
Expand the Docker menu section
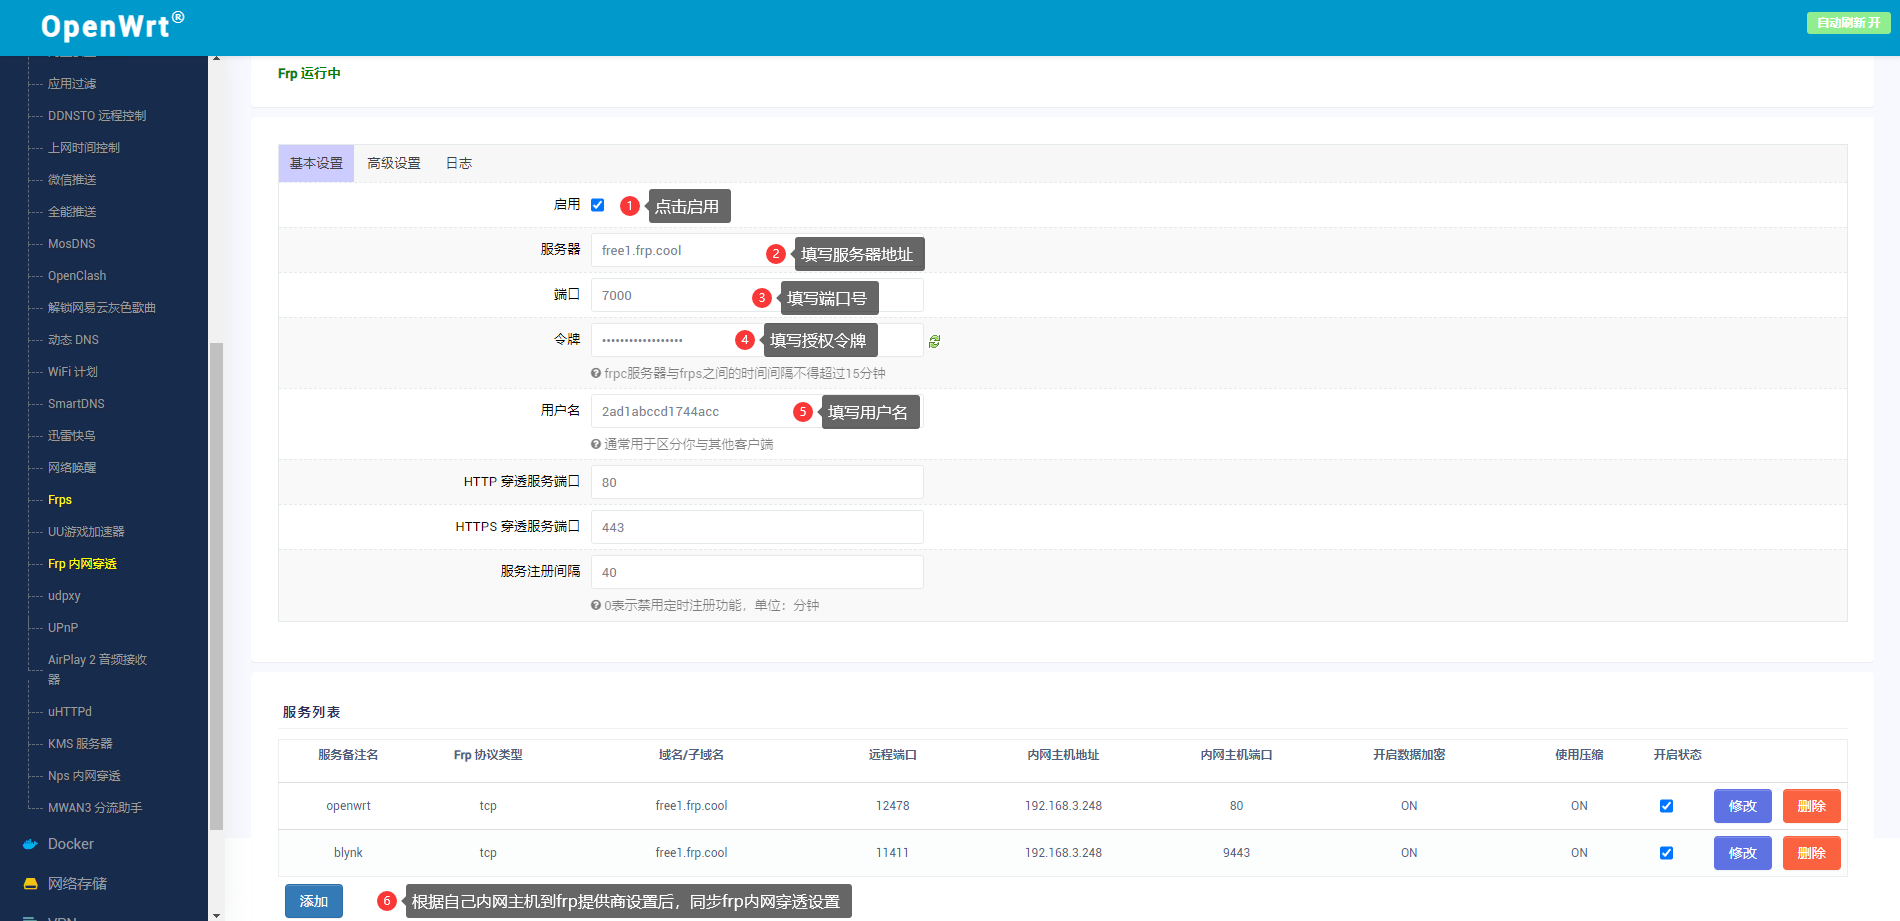pos(71,844)
